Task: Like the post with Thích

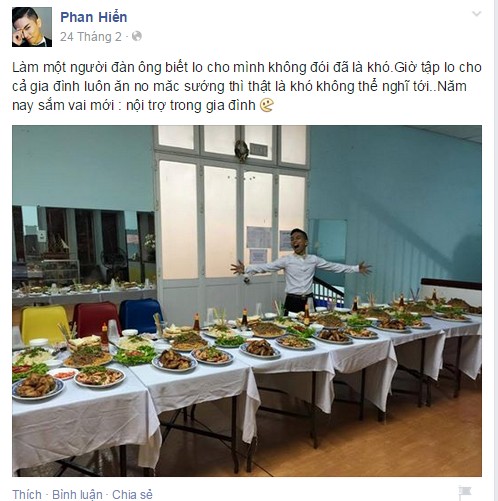Action: click(27, 494)
